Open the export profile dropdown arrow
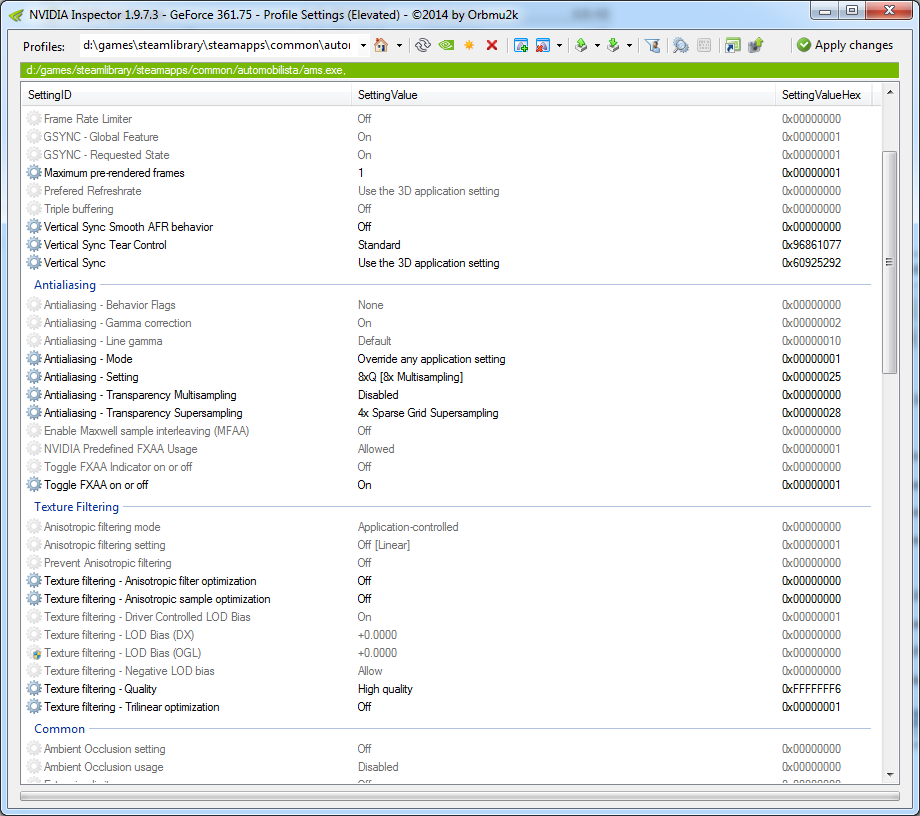Viewport: 920px width, 816px height. tap(597, 45)
